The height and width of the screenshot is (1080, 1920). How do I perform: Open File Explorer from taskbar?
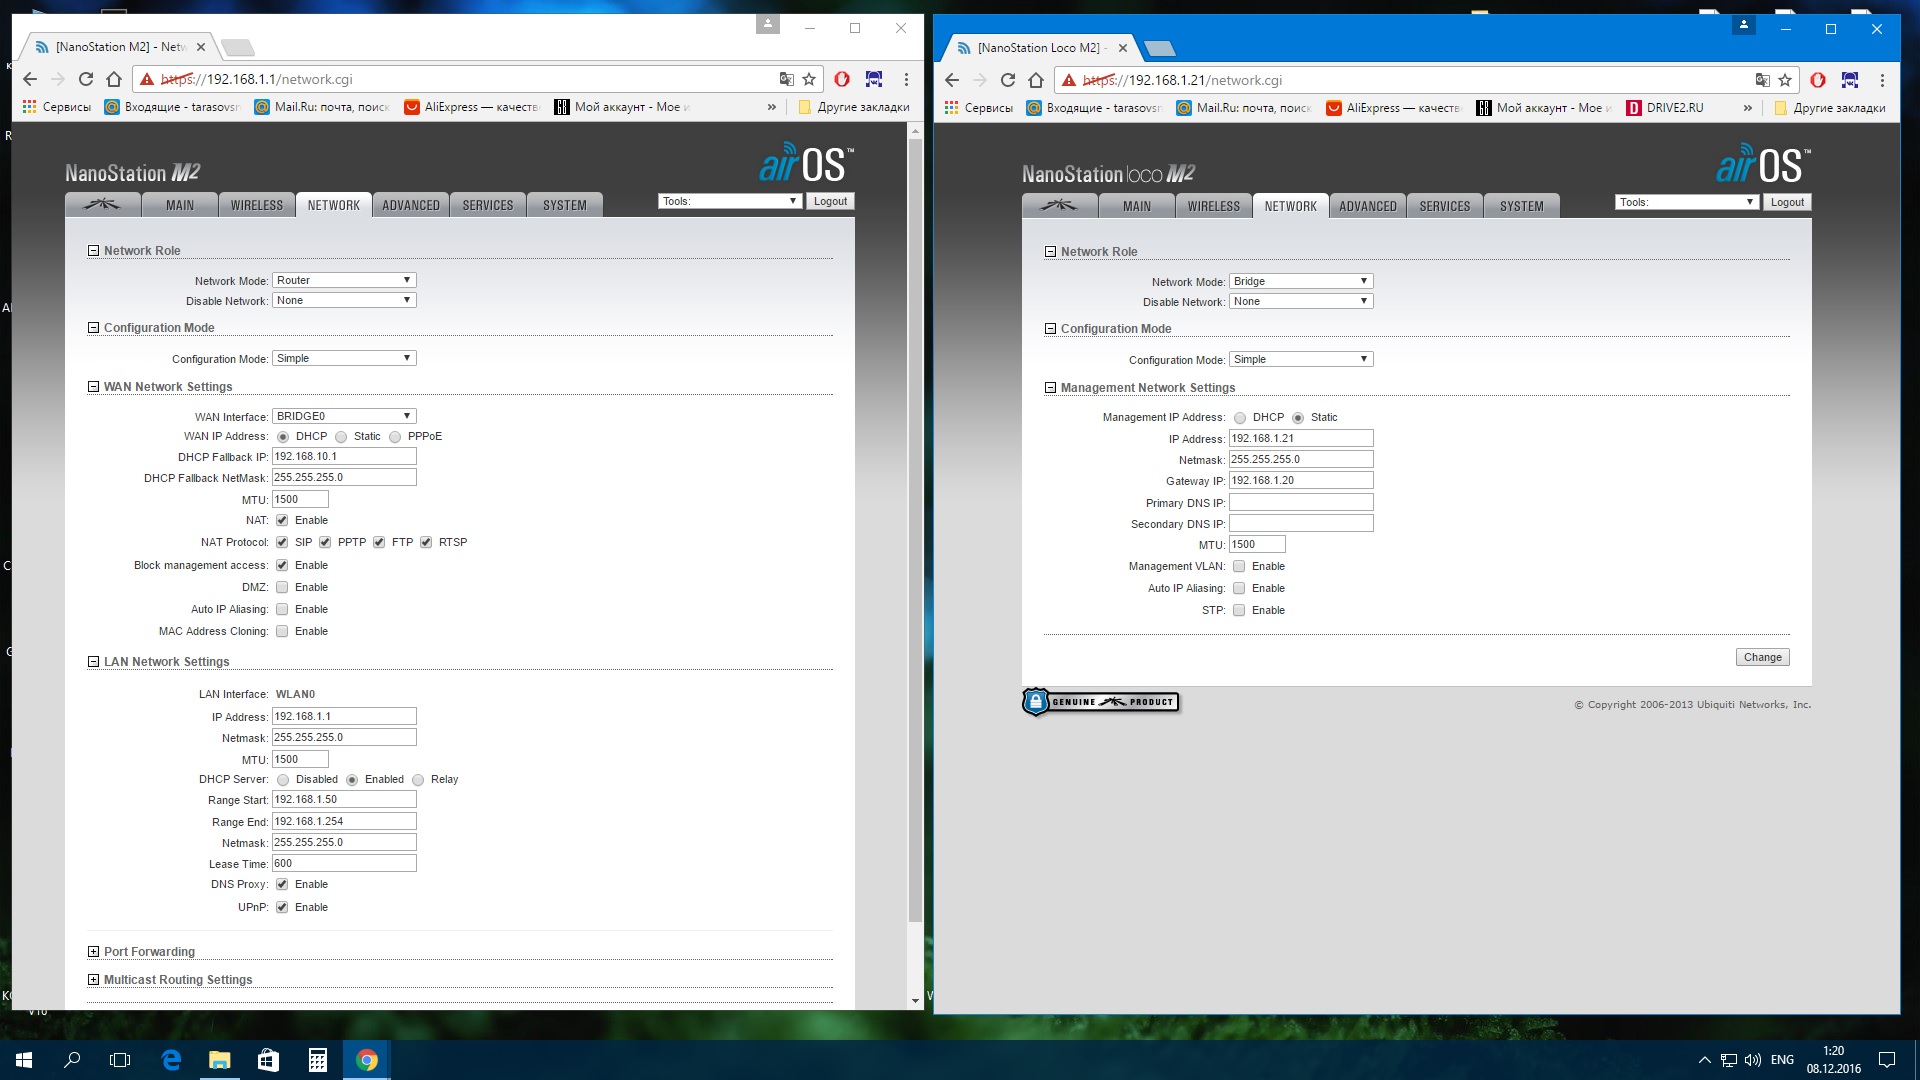pos(219,1060)
